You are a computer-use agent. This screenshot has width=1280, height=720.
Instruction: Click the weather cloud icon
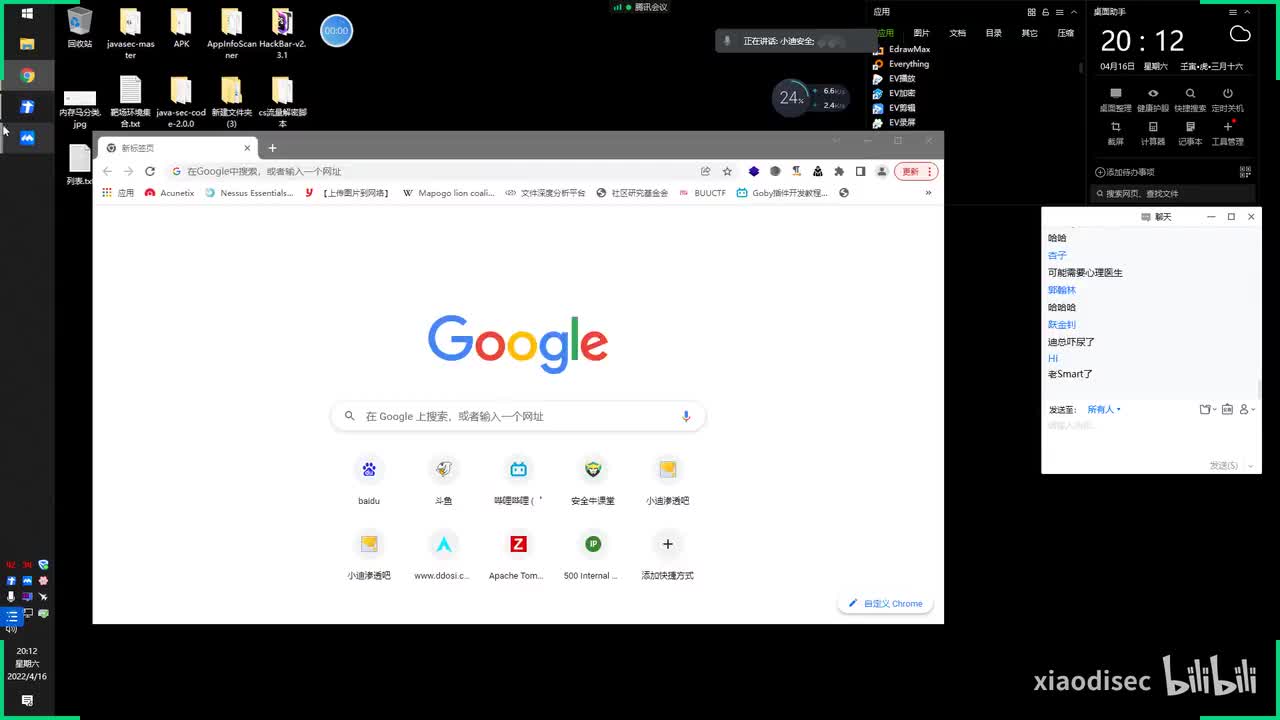coord(1240,34)
